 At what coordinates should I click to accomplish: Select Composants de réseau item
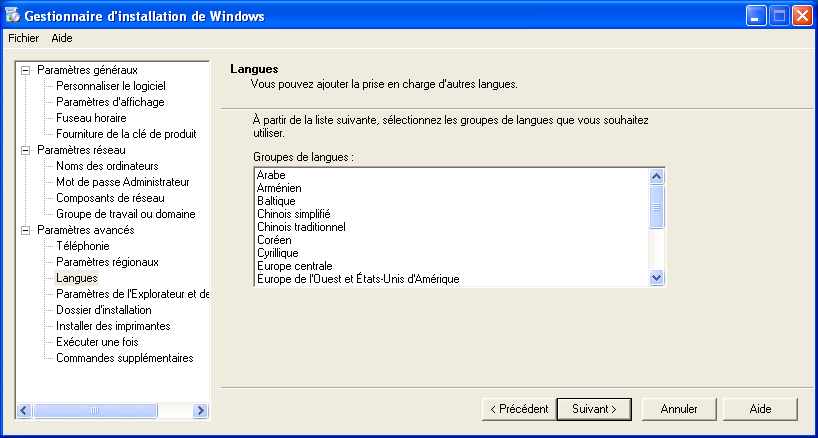pos(110,198)
